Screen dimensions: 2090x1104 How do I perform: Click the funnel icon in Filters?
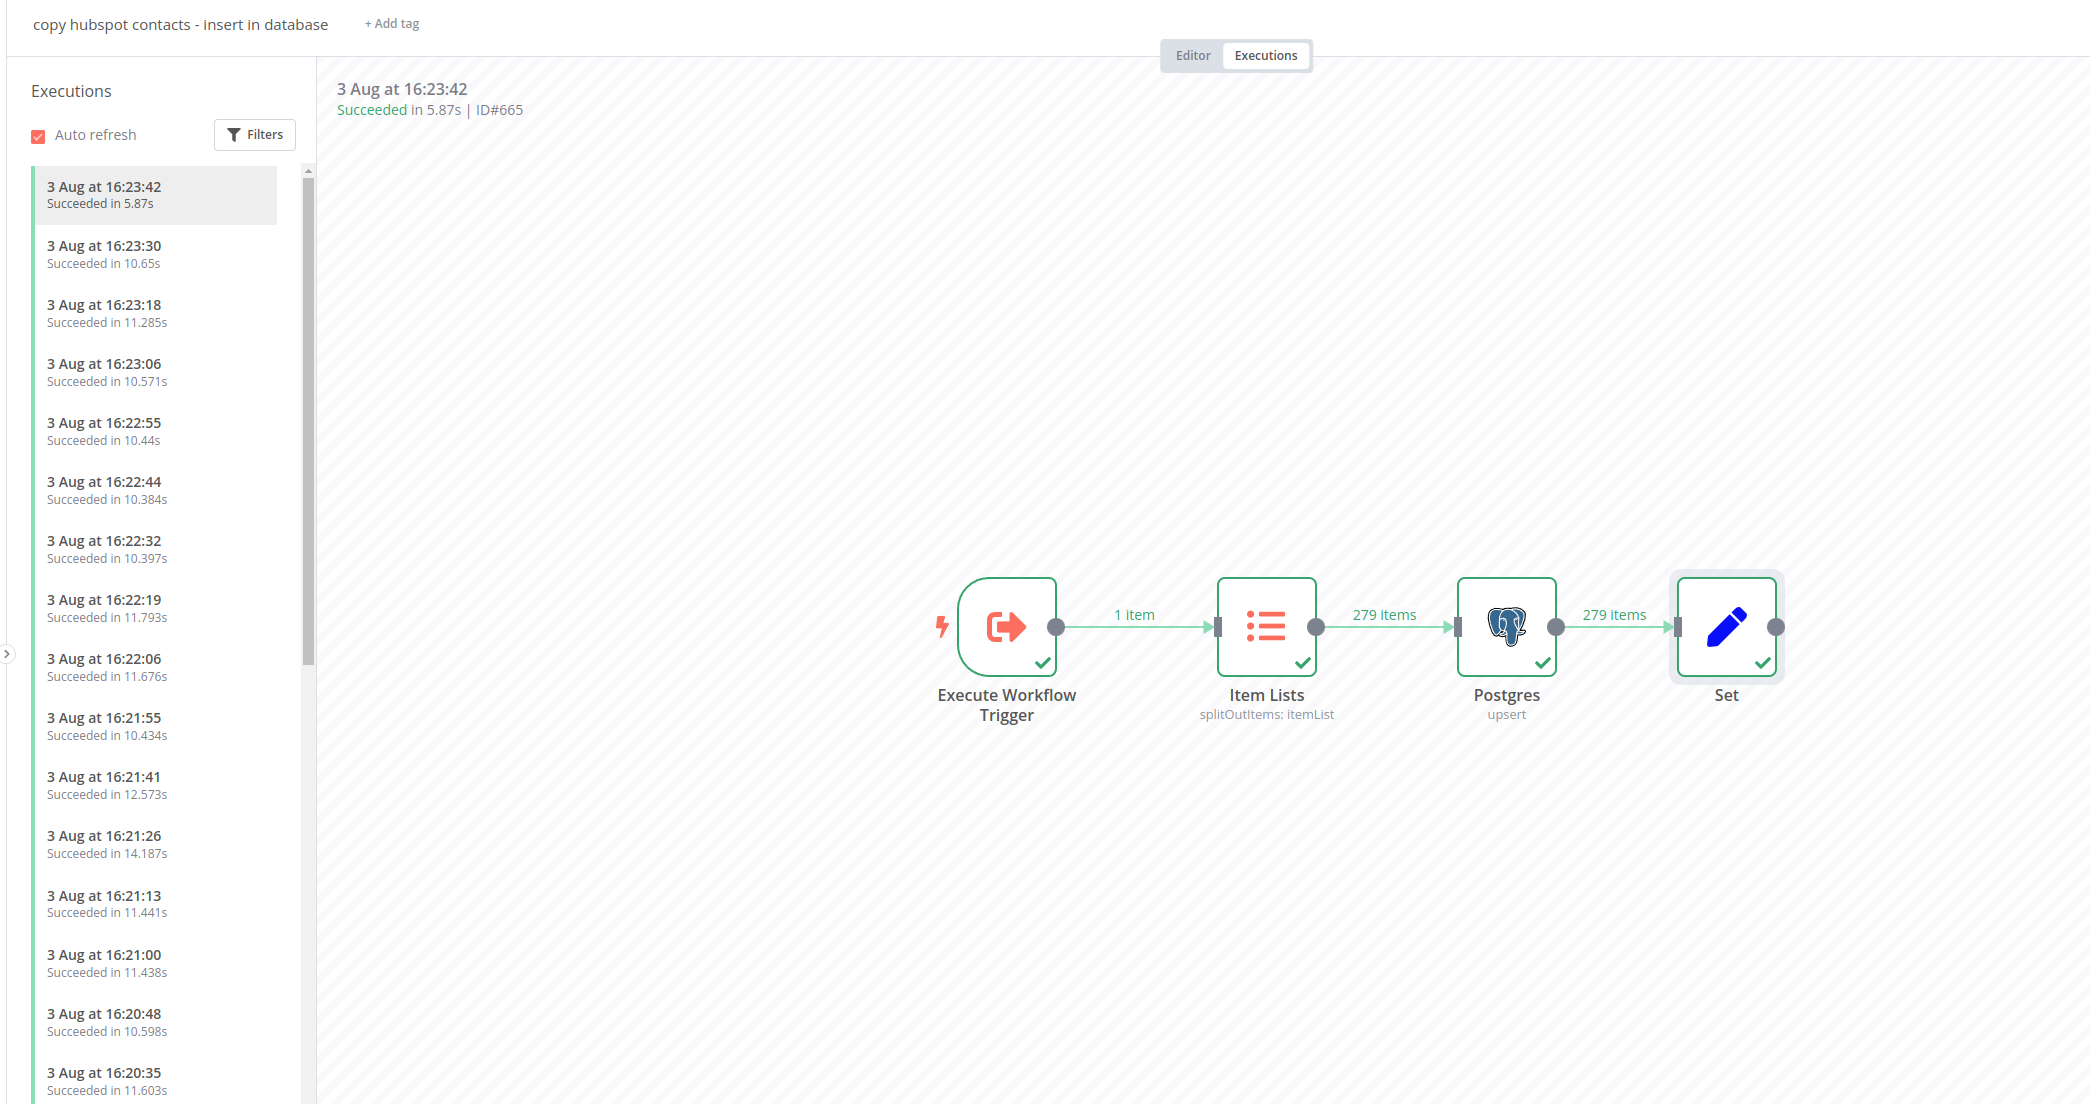coord(234,135)
